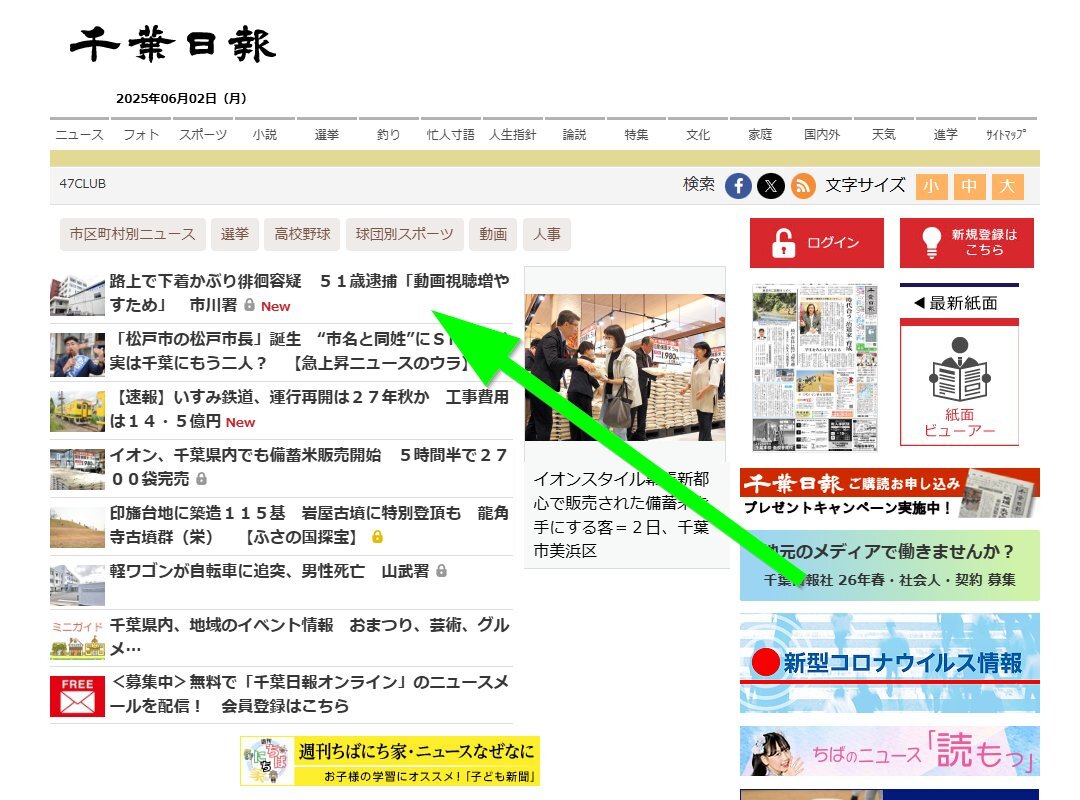The image size is (1080, 800).
Task: Open the フォト menu item
Action: [x=141, y=134]
